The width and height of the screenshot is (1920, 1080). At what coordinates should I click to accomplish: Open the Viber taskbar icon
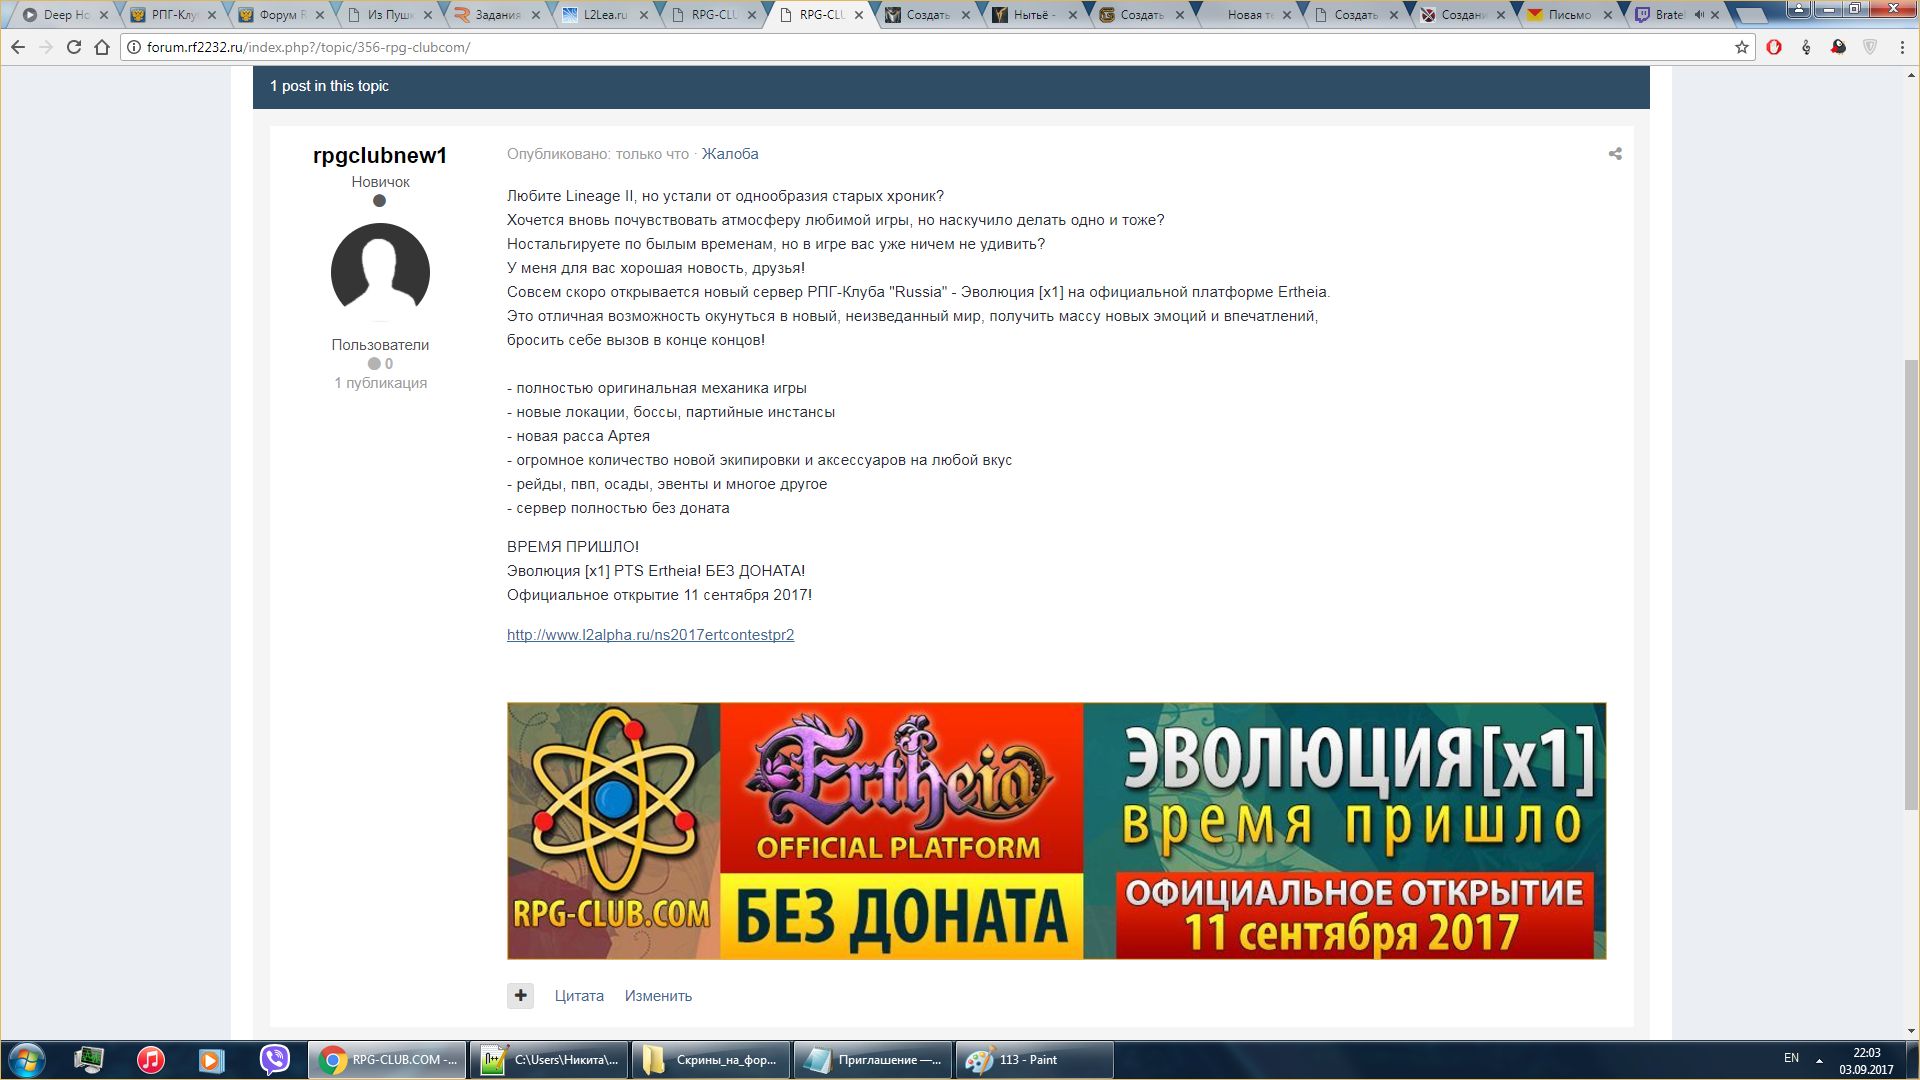pyautogui.click(x=274, y=1060)
